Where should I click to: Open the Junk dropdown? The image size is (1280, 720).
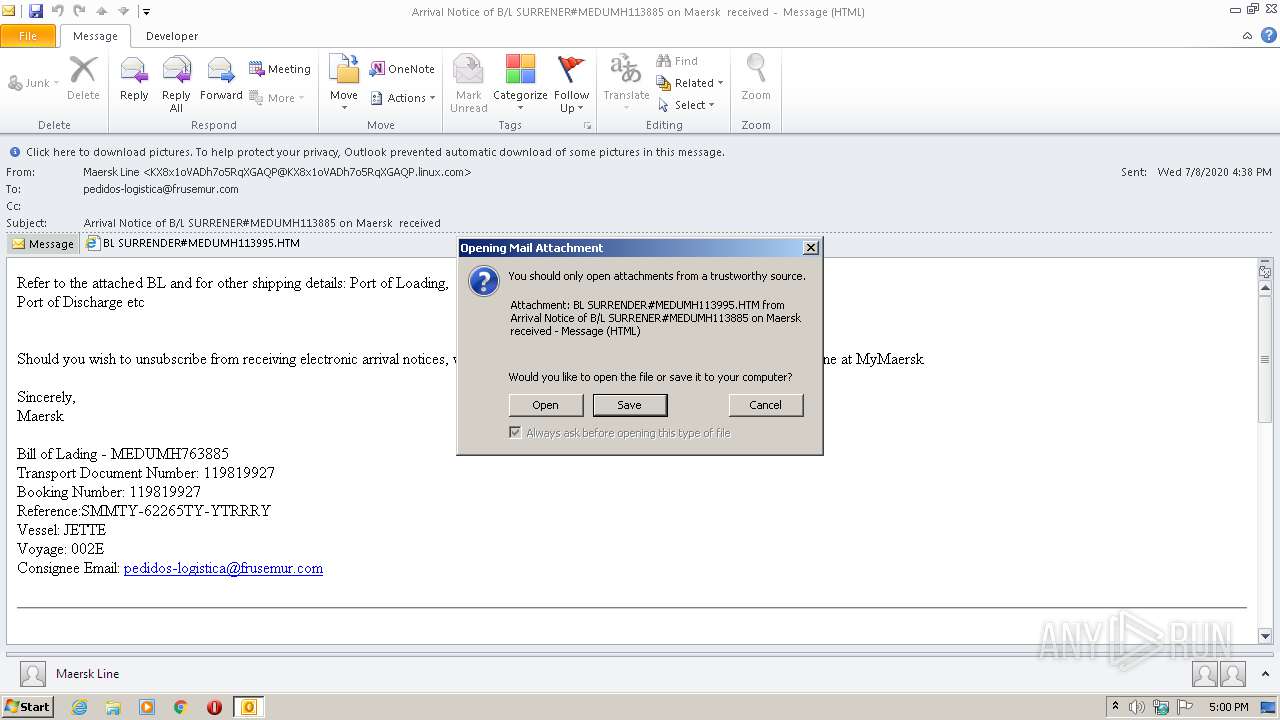click(34, 83)
